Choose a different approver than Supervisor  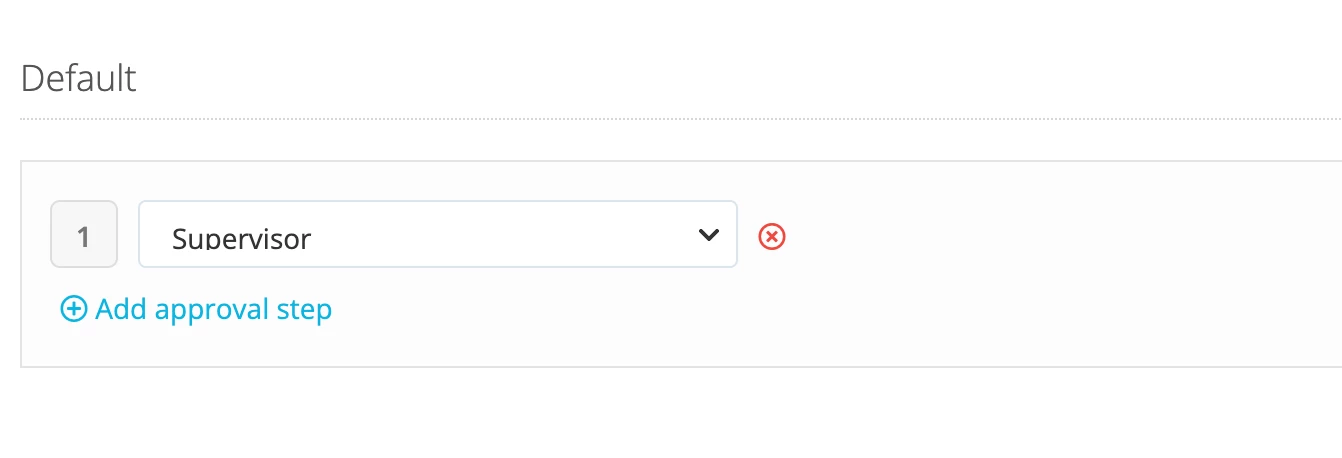pyautogui.click(x=438, y=234)
